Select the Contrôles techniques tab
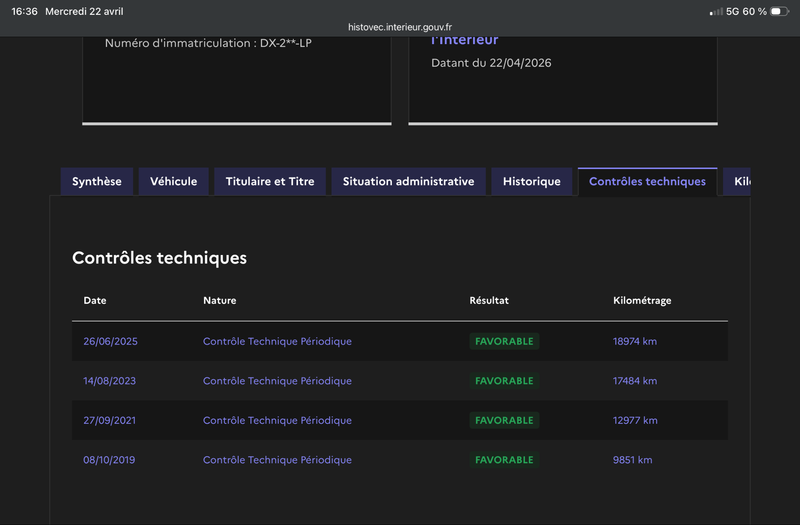Image resolution: width=800 pixels, height=525 pixels. (x=647, y=182)
